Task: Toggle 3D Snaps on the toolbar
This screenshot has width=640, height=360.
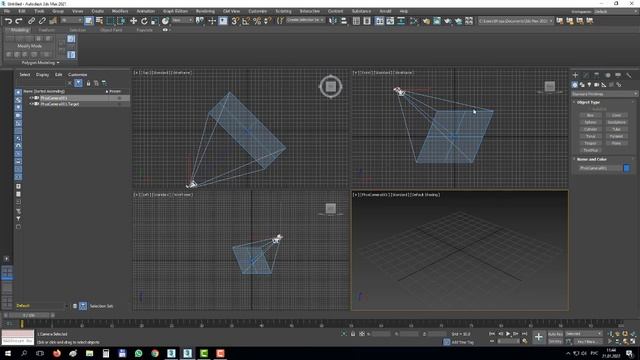Action: 235,21
